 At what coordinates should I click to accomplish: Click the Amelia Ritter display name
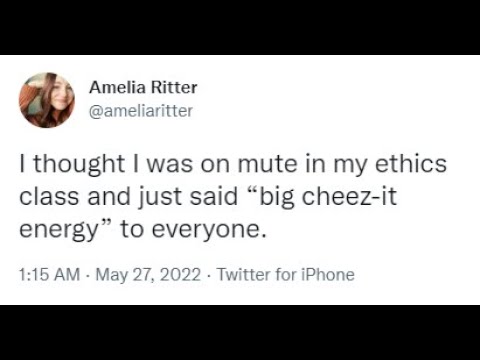143,88
